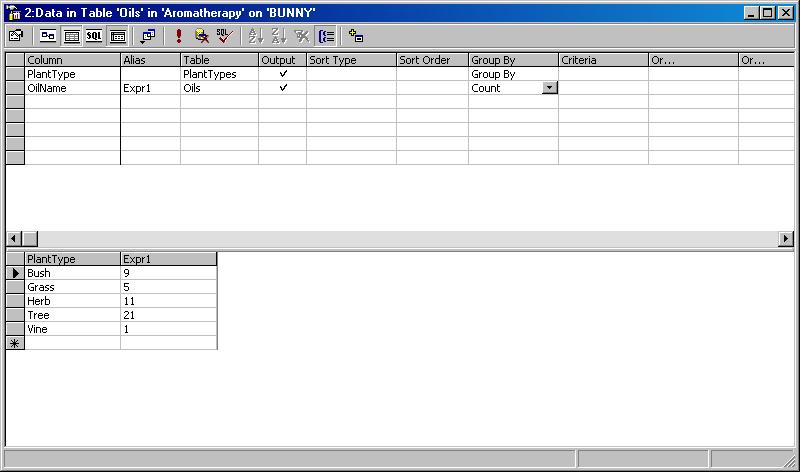Click the PlantType header in the results pane
Viewport: 800px width, 472px height.
tap(72, 259)
